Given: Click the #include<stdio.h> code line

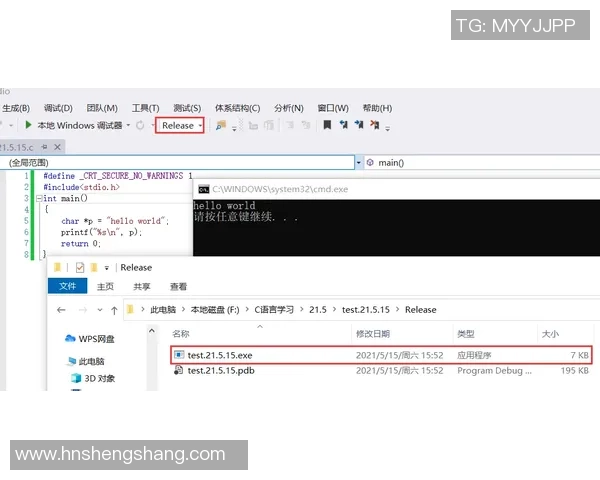Looking at the screenshot, I should [82, 187].
